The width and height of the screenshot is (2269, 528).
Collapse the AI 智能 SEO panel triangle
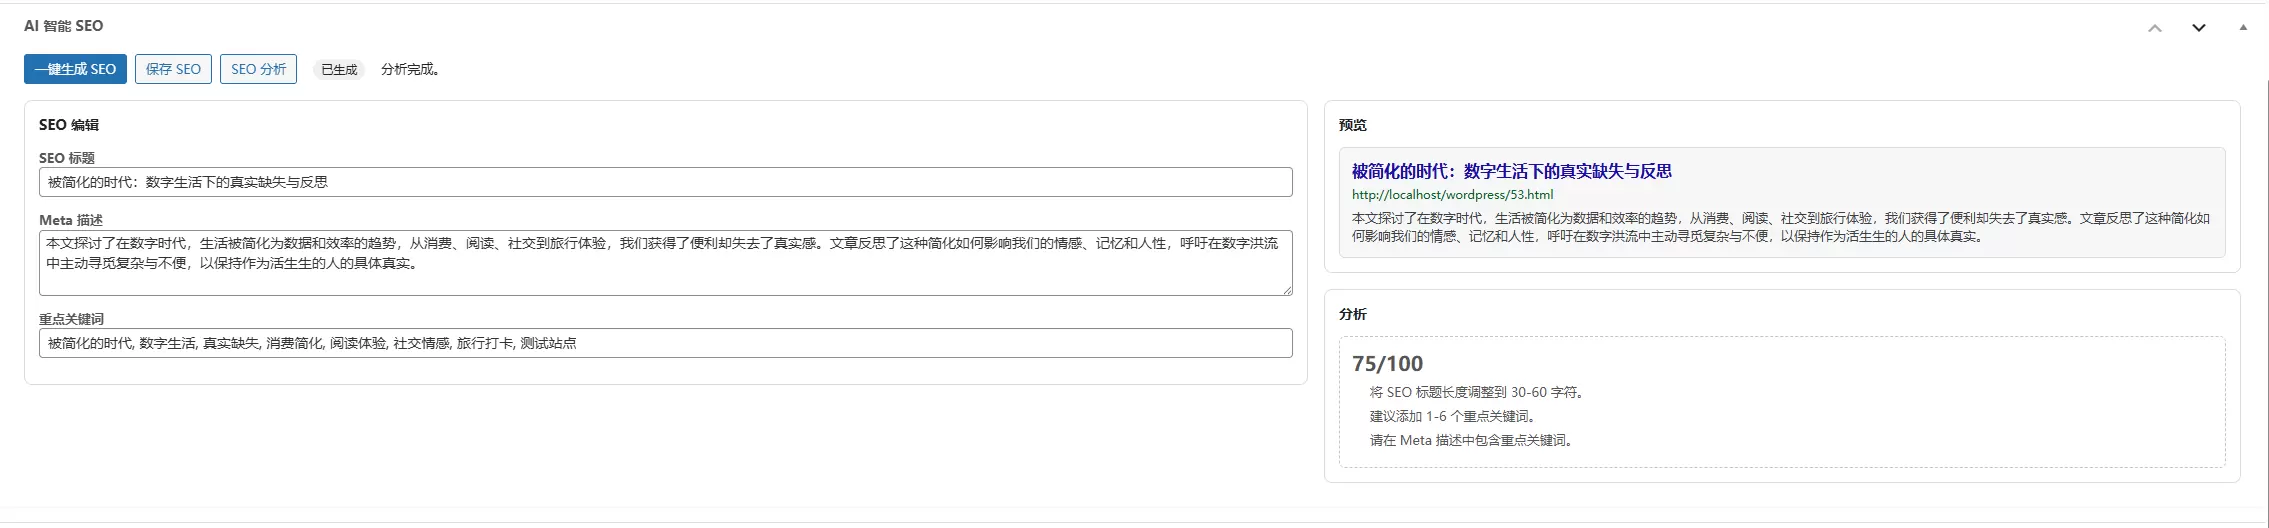pyautogui.click(x=2243, y=28)
